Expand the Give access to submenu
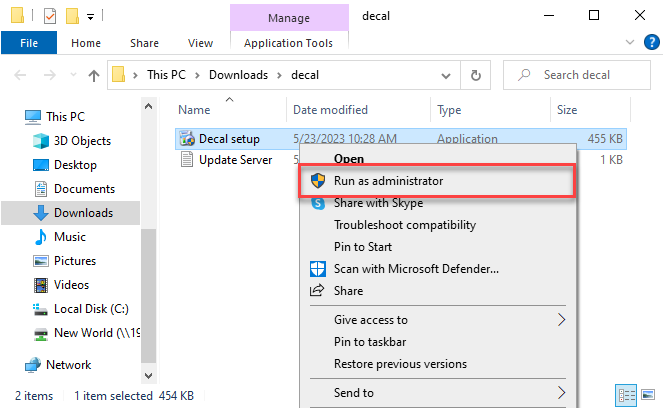This screenshot has width=664, height=408. pyautogui.click(x=561, y=320)
